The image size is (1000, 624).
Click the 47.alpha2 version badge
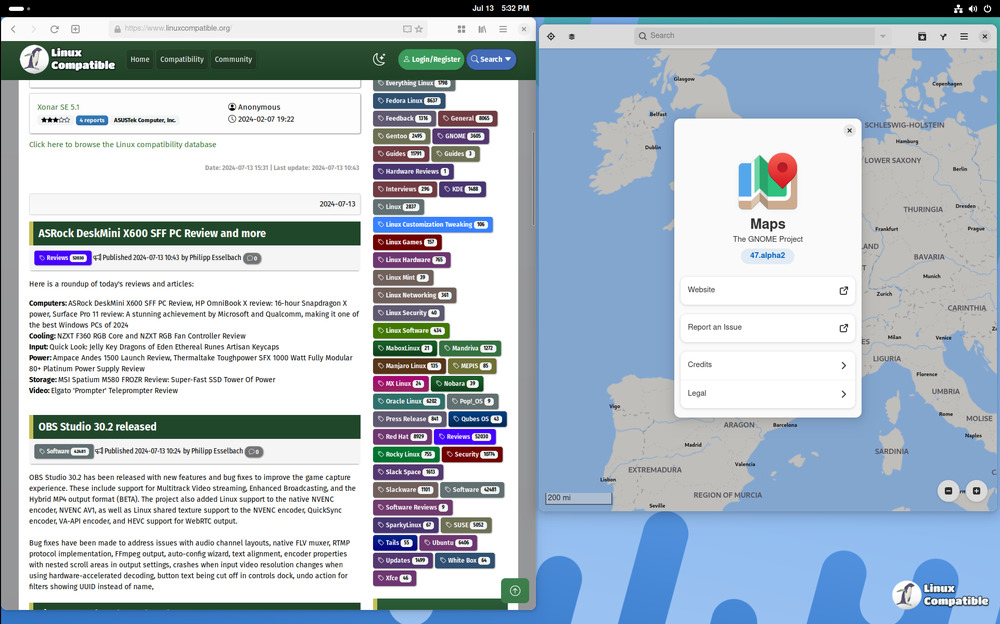[767, 255]
